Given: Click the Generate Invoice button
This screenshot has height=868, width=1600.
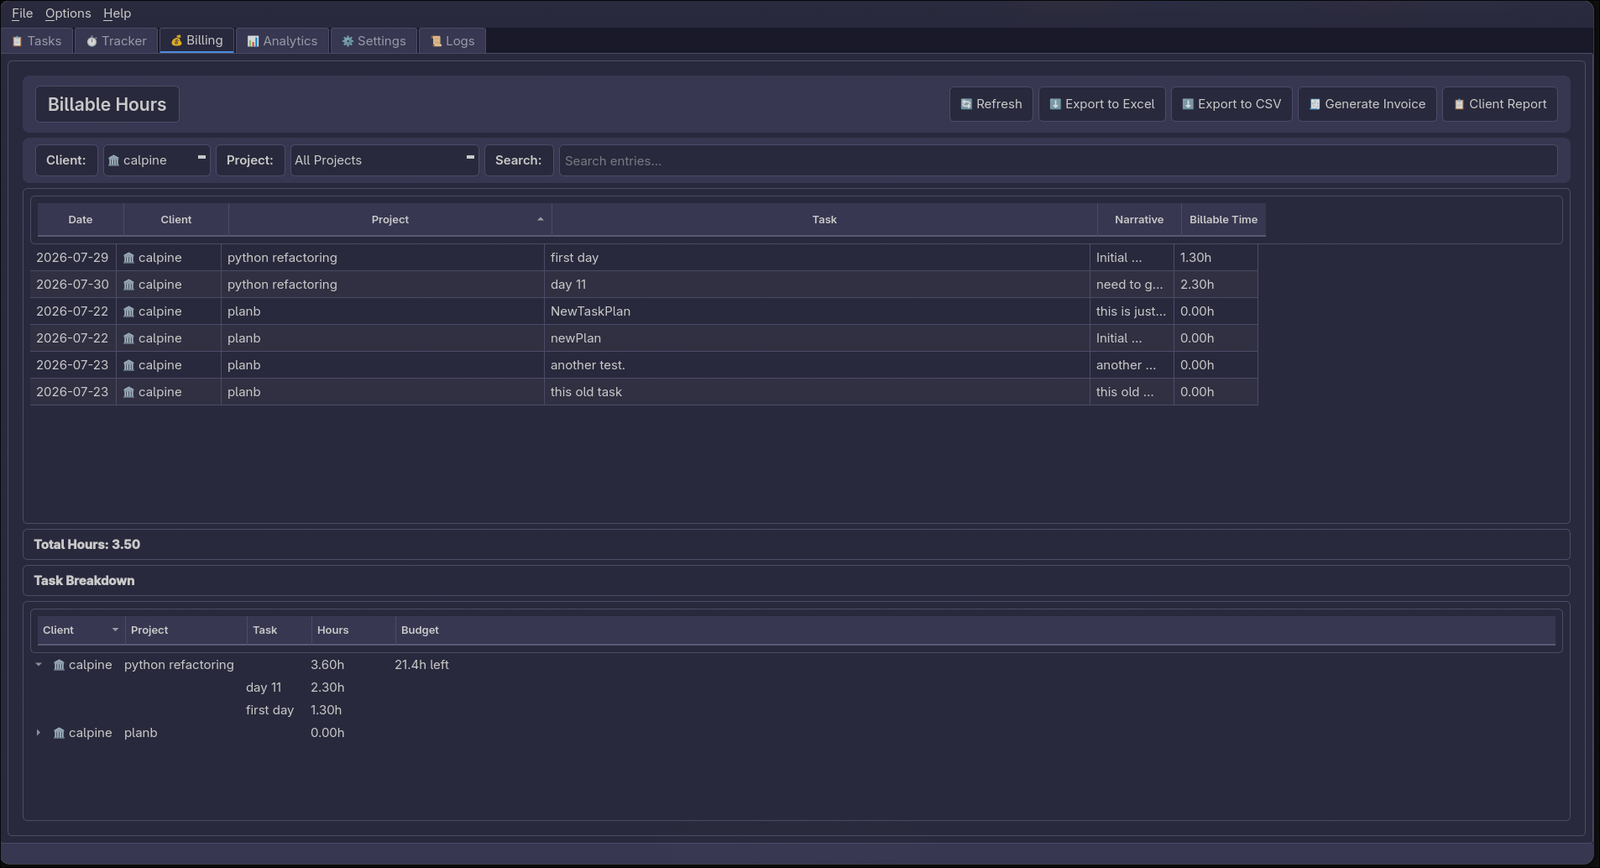Looking at the screenshot, I should (x=1367, y=104).
